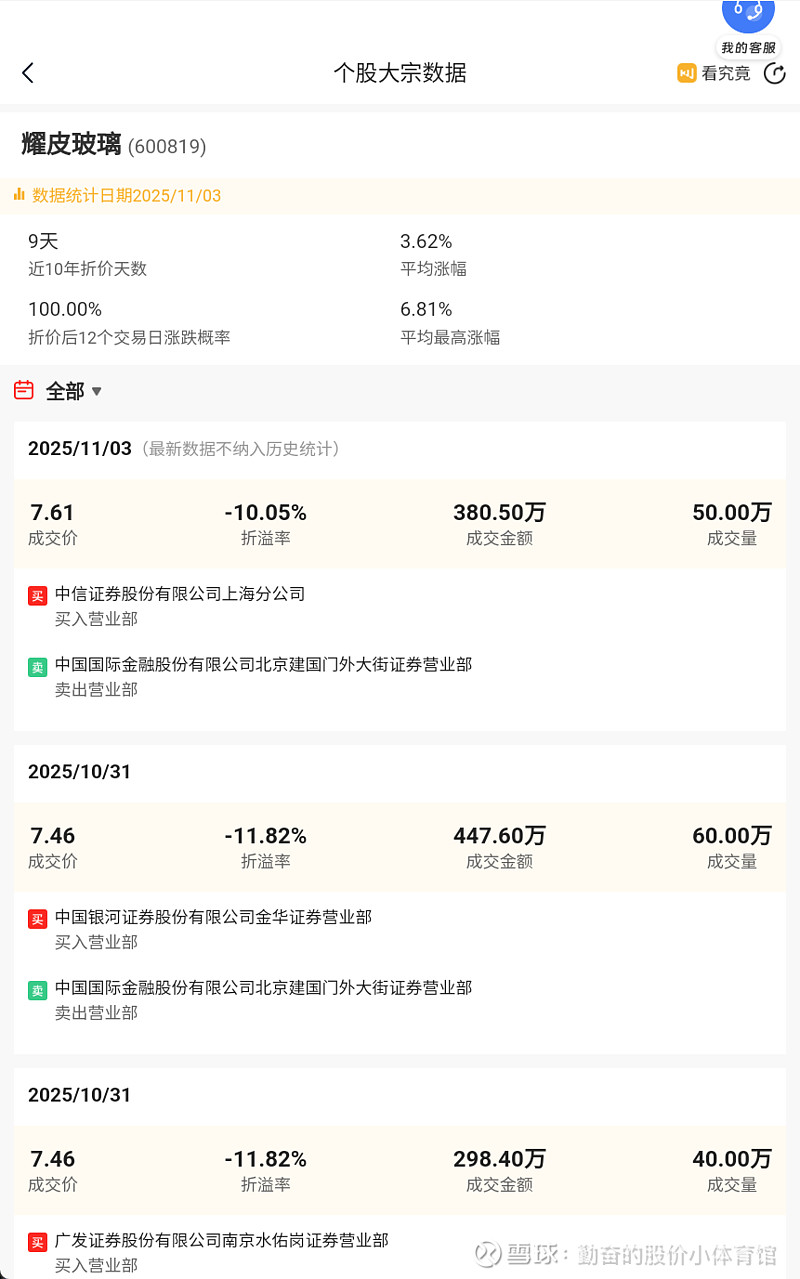Tap the back arrow icon

tap(28, 73)
